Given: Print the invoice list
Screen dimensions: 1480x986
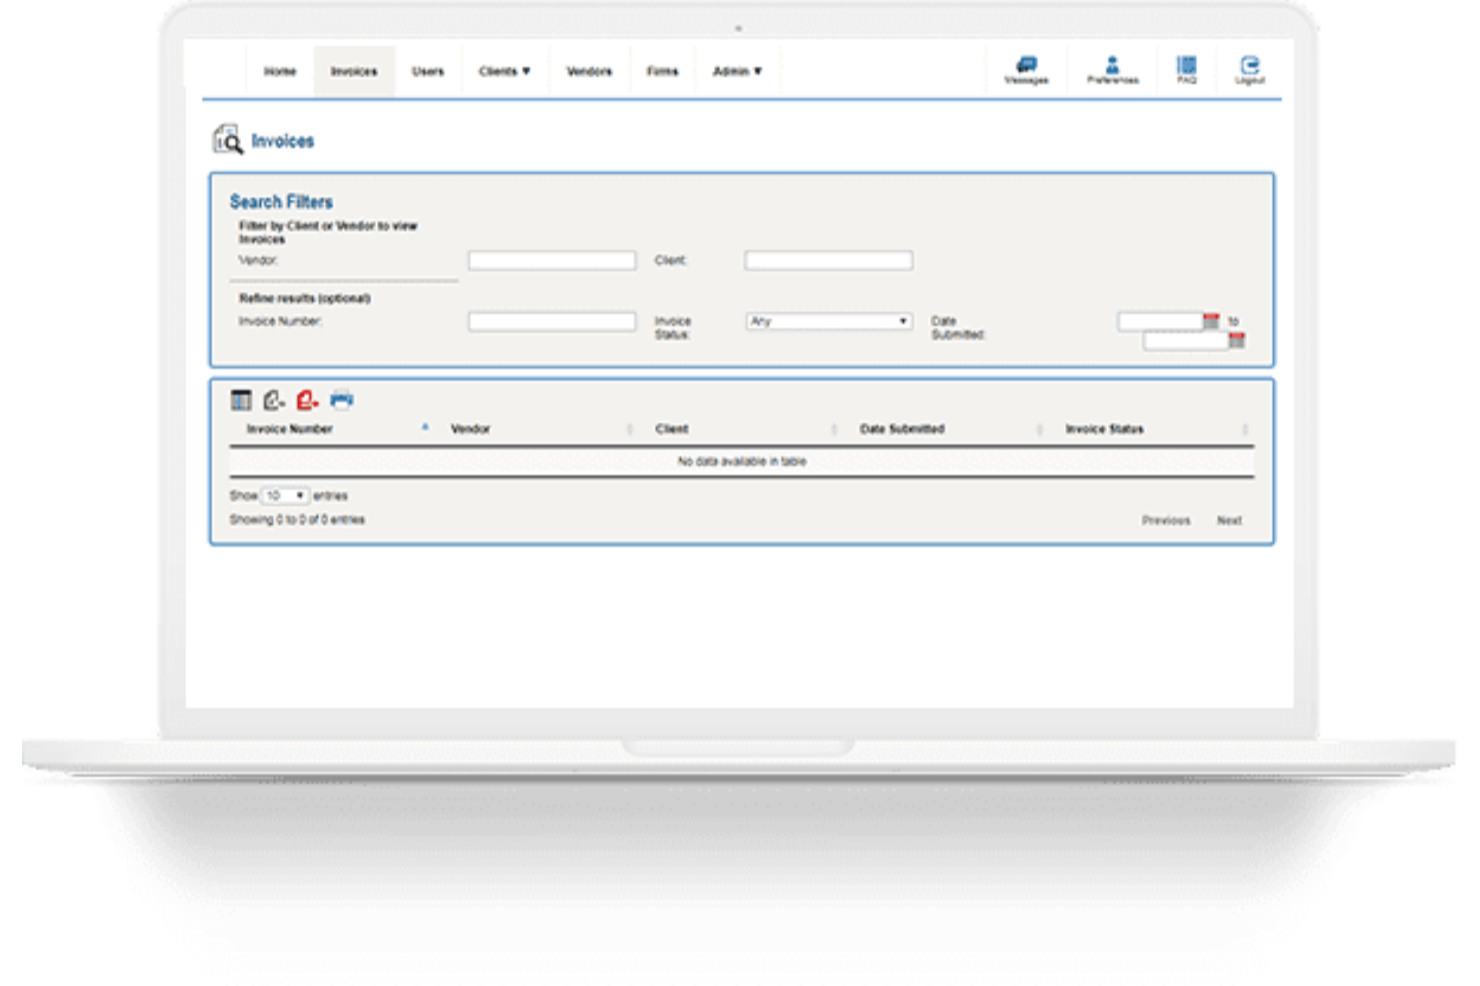Looking at the screenshot, I should tap(341, 398).
